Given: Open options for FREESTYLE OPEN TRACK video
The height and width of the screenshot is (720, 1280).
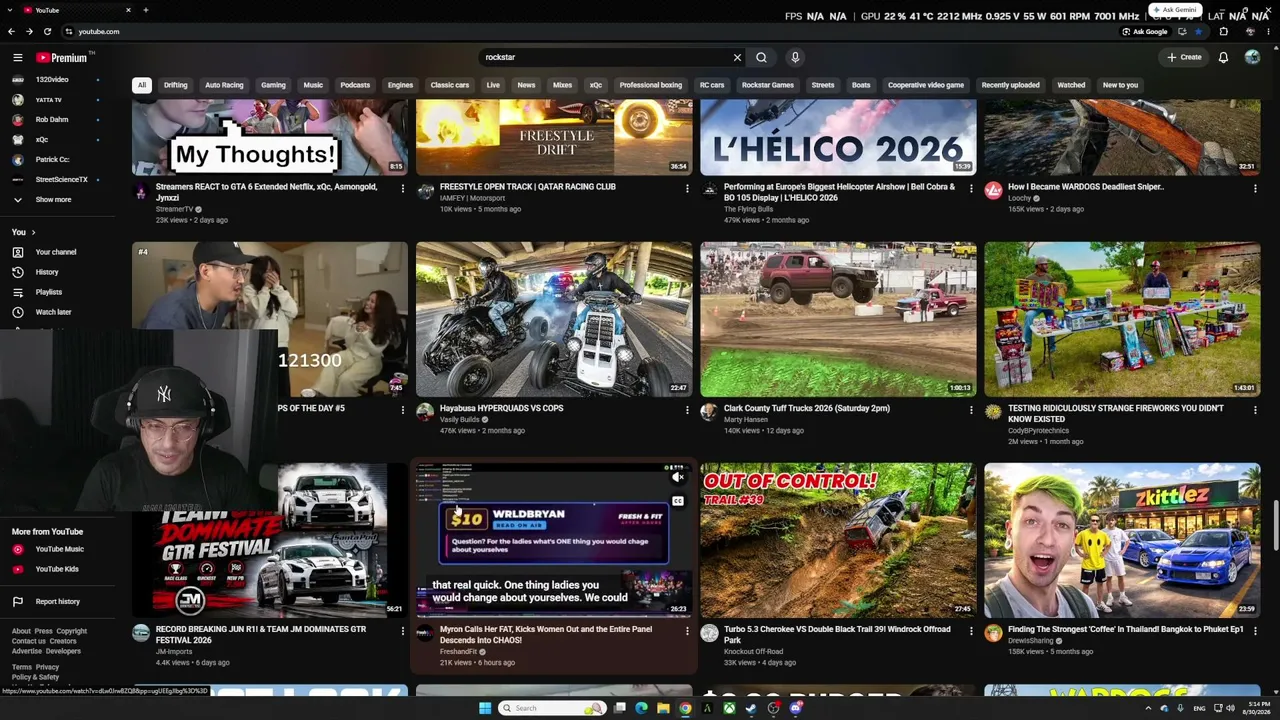Looking at the screenshot, I should (687, 188).
